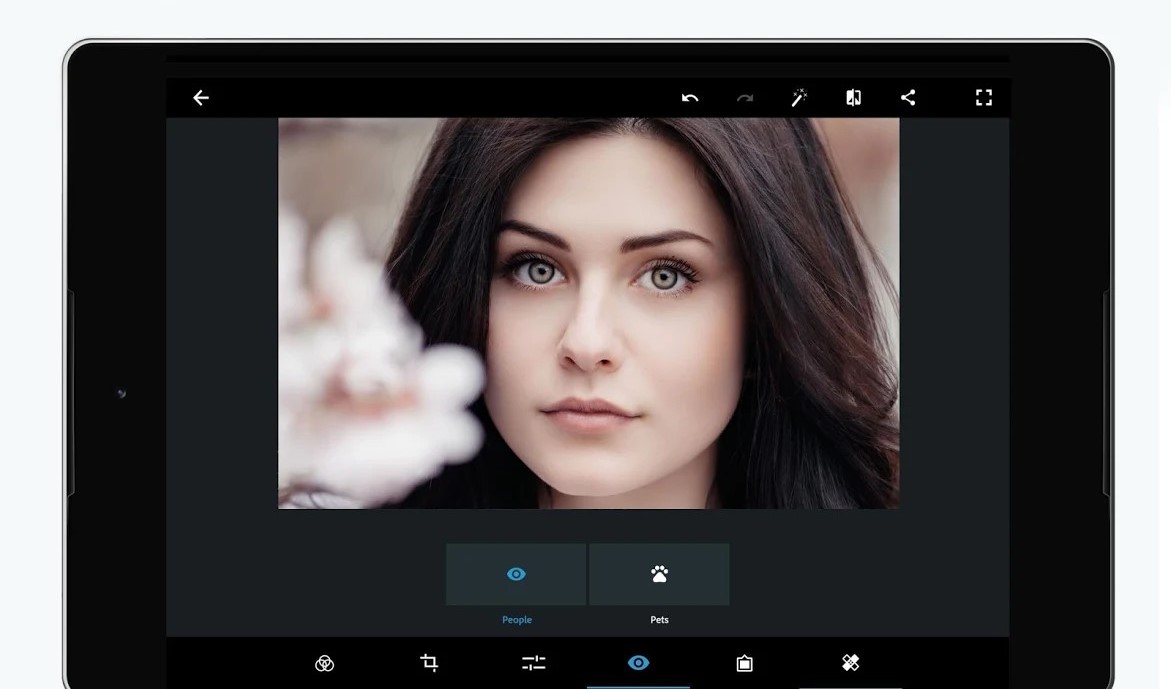Select the spot healing bandage tool
The width and height of the screenshot is (1171, 689).
tap(850, 663)
